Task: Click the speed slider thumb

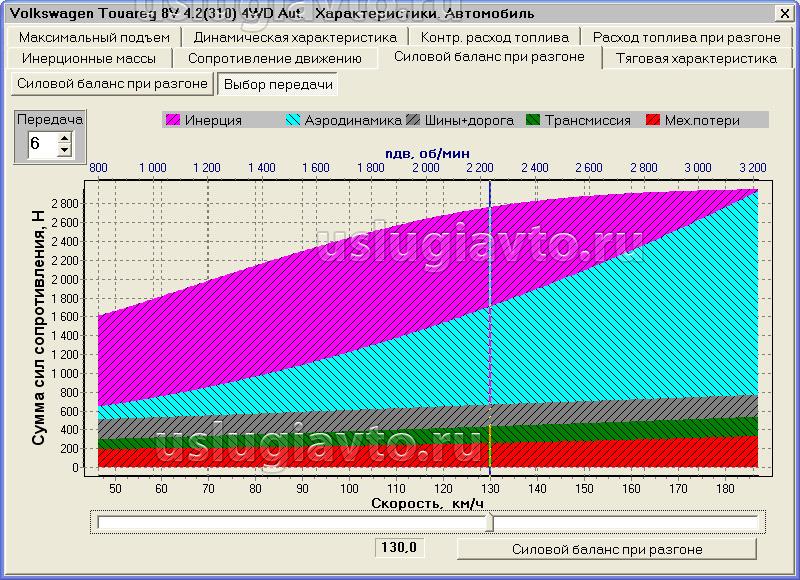Action: pos(489,522)
